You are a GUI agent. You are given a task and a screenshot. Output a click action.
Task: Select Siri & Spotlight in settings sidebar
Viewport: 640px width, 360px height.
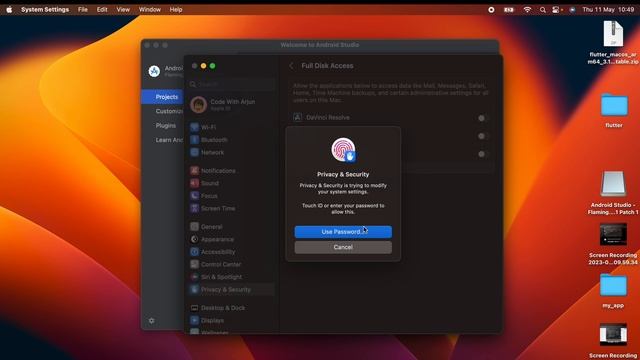[x=232, y=277]
